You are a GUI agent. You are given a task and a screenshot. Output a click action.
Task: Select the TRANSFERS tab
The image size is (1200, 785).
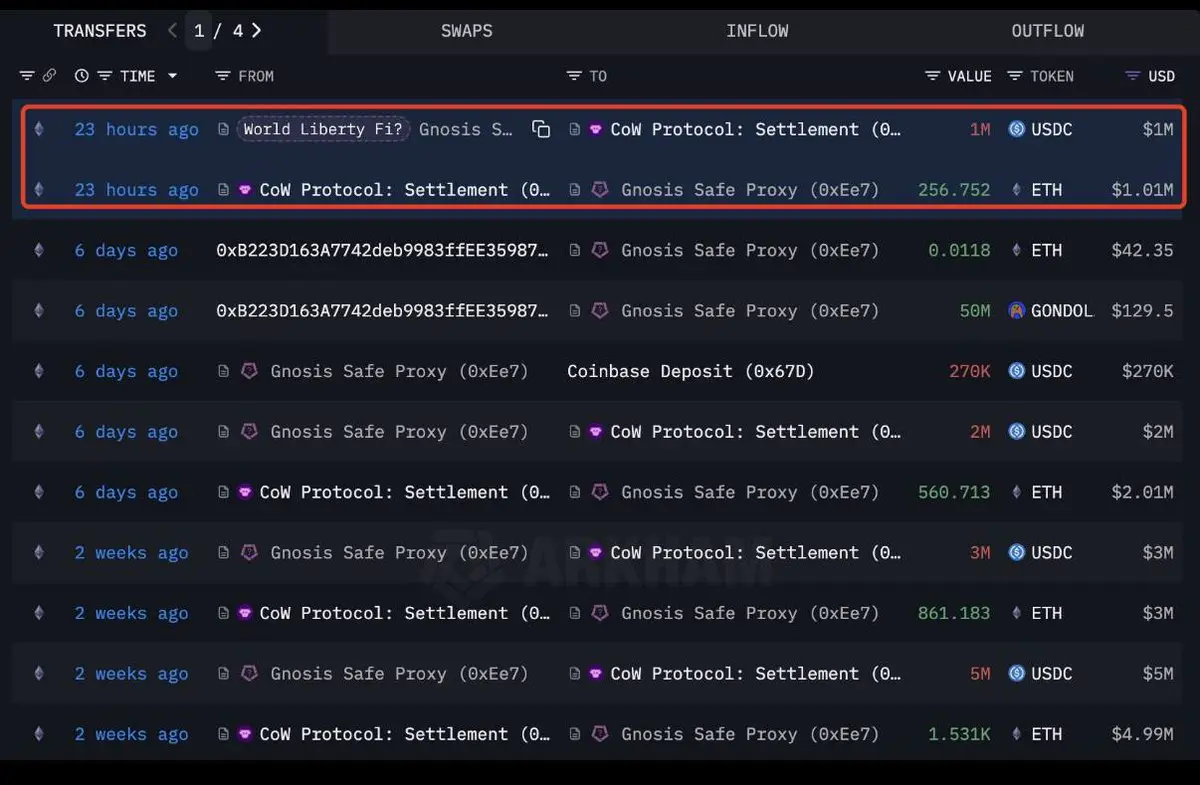coord(100,31)
